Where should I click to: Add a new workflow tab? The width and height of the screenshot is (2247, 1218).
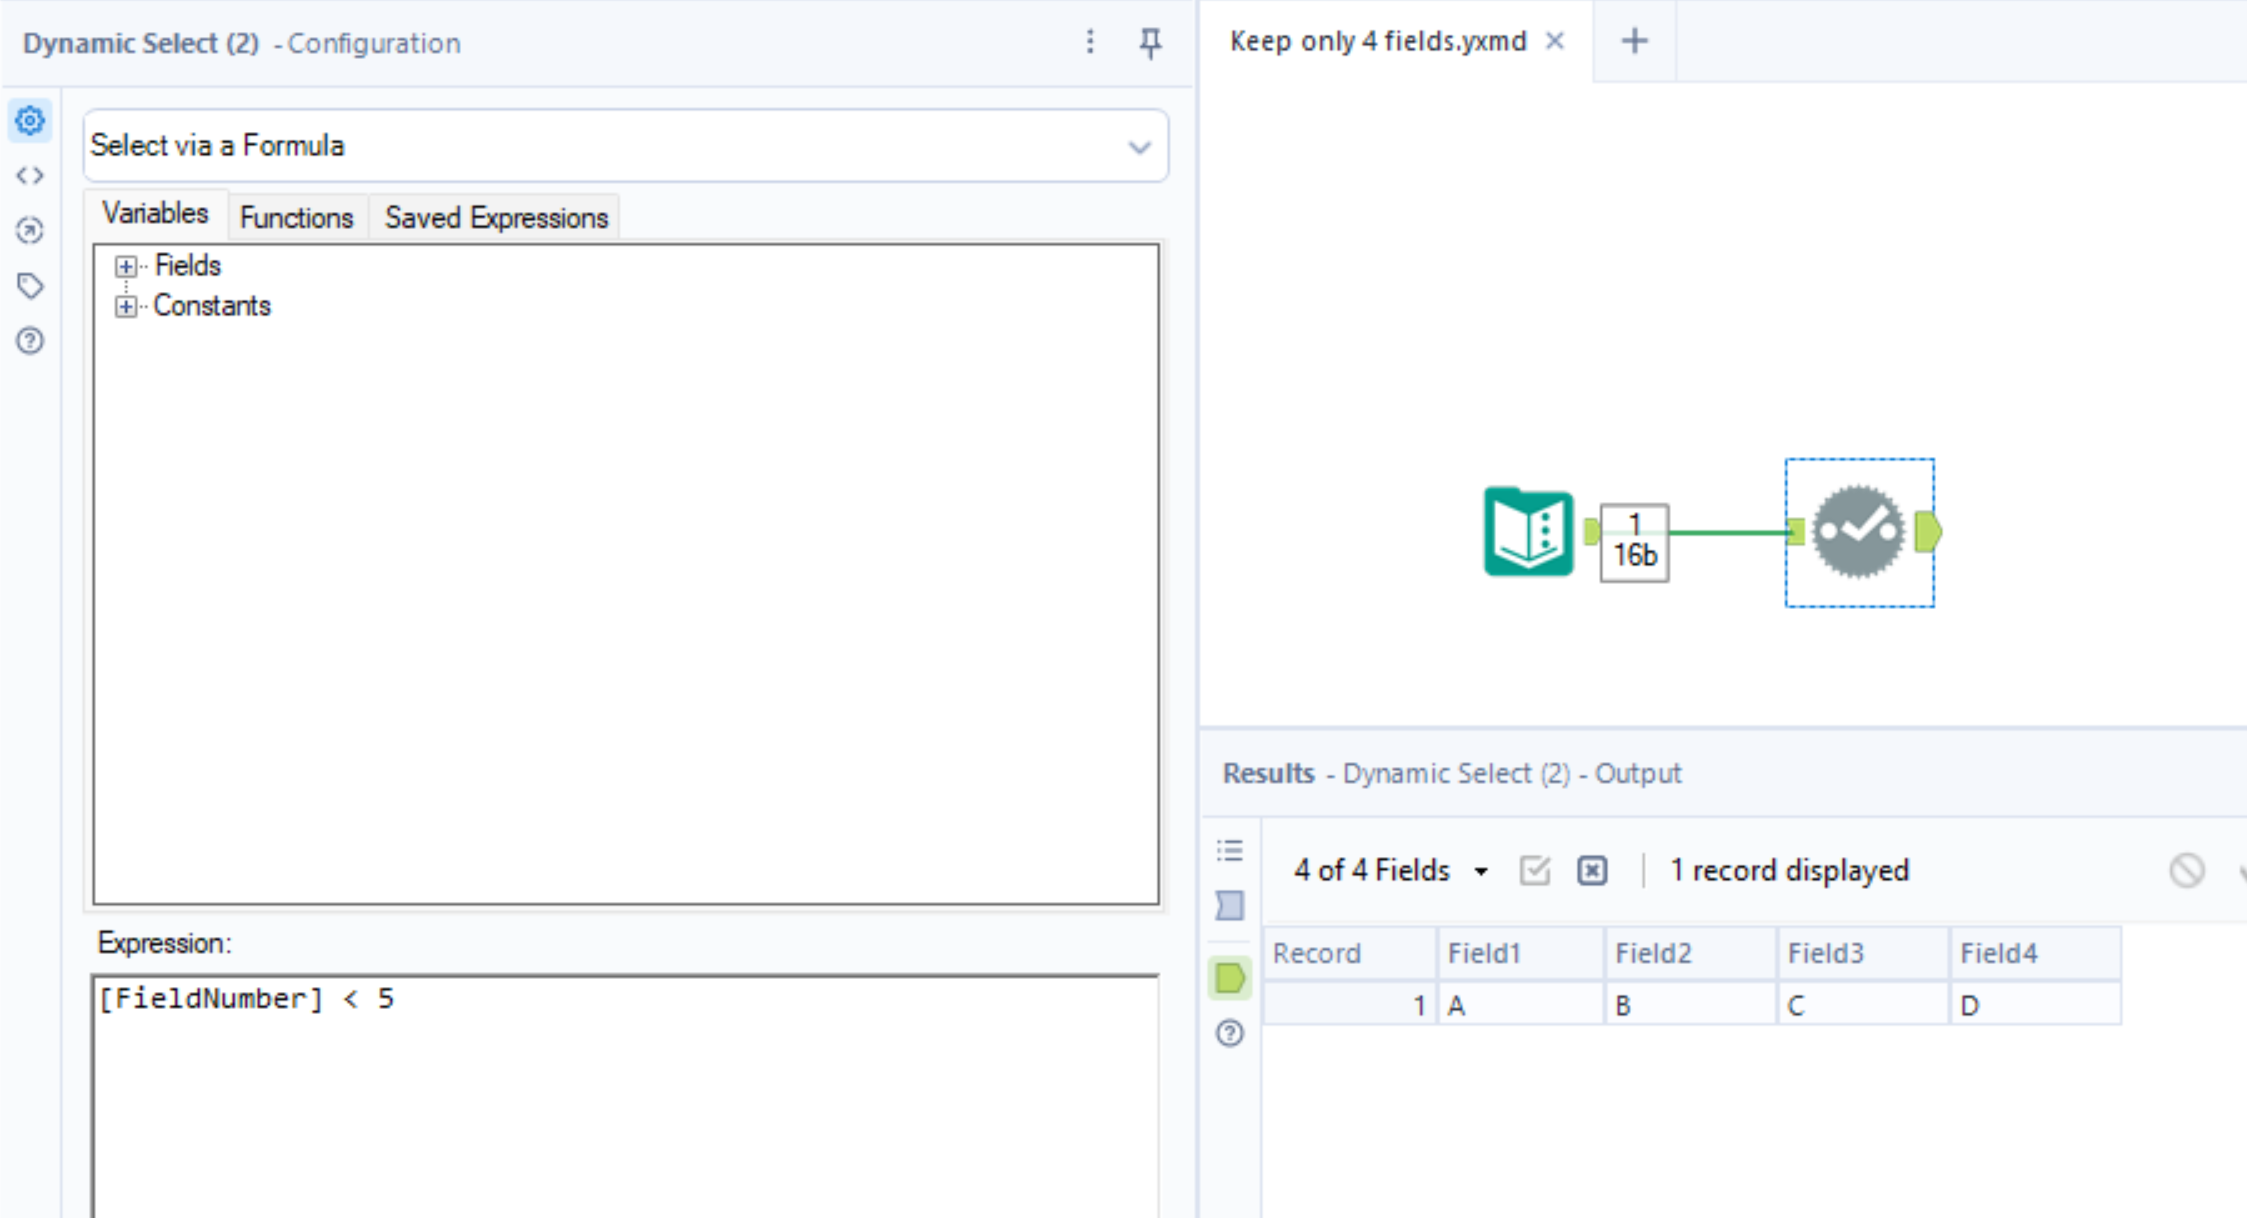pos(1634,41)
